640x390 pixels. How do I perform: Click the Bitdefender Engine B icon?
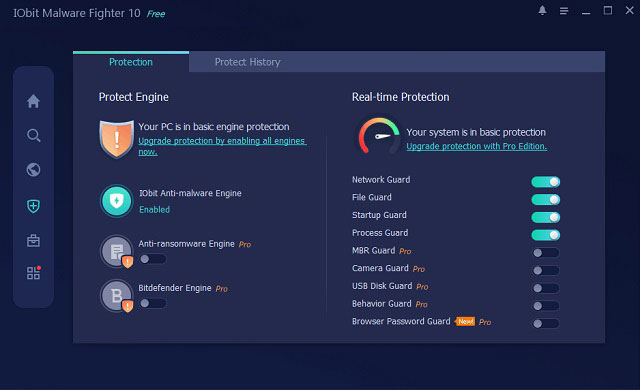point(117,296)
